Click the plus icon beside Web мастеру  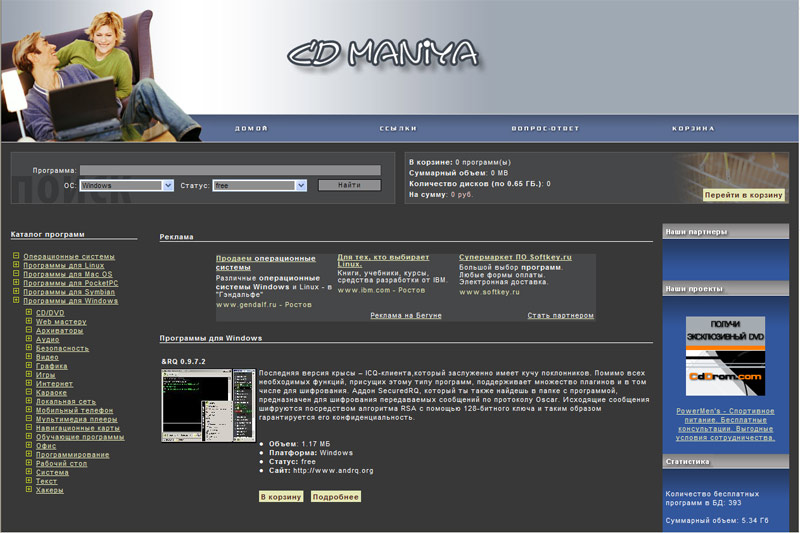click(29, 321)
